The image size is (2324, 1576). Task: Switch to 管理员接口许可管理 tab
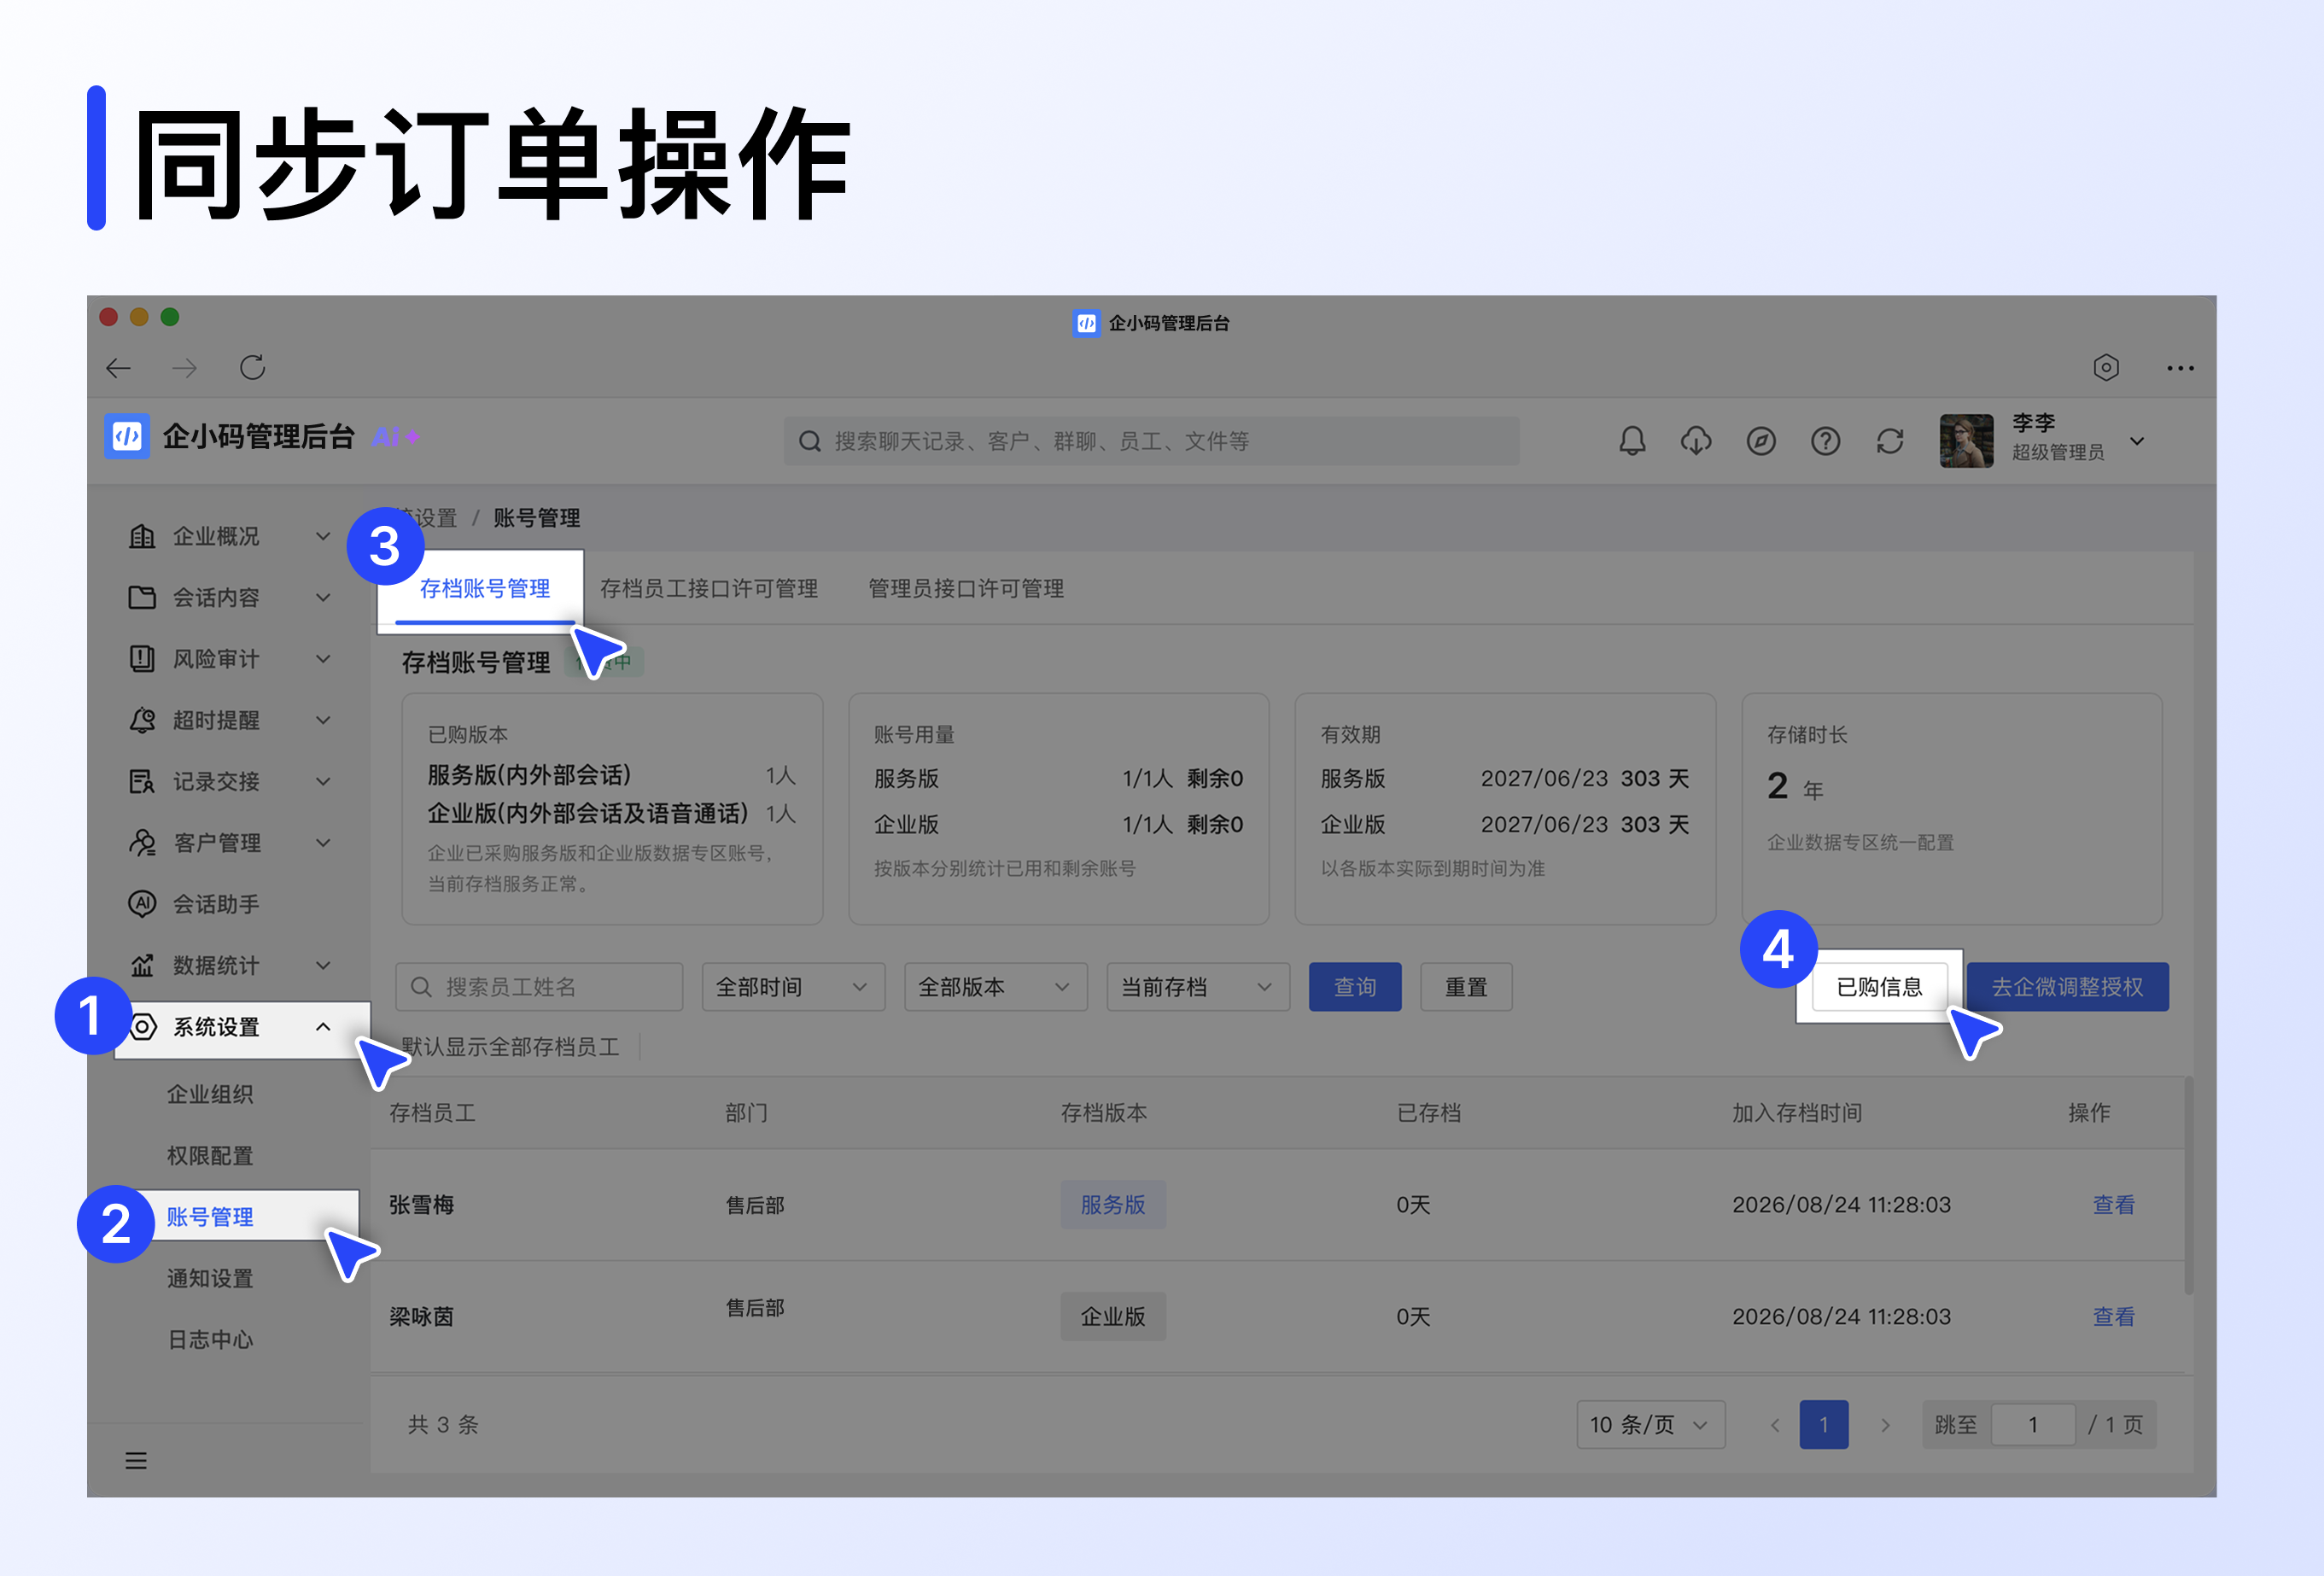[966, 588]
